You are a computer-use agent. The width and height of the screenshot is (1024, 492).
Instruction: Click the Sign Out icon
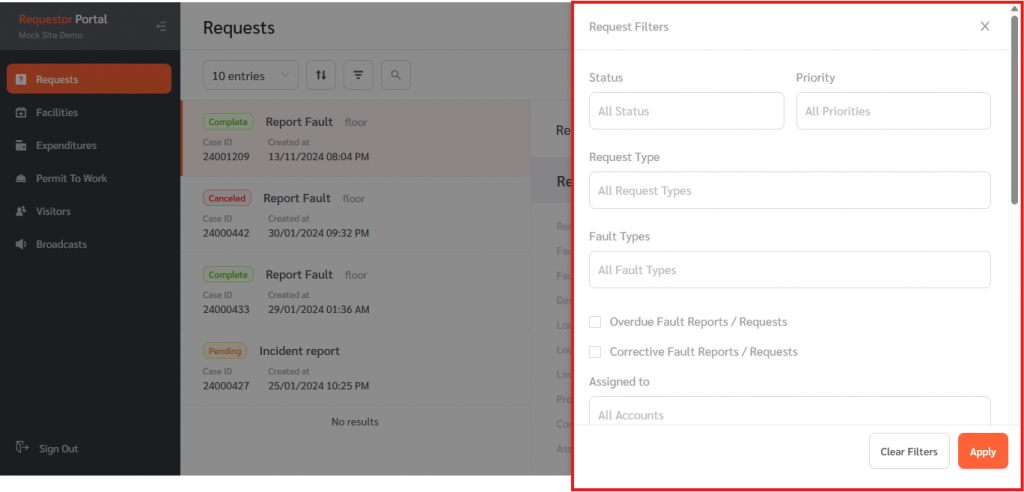(22, 449)
